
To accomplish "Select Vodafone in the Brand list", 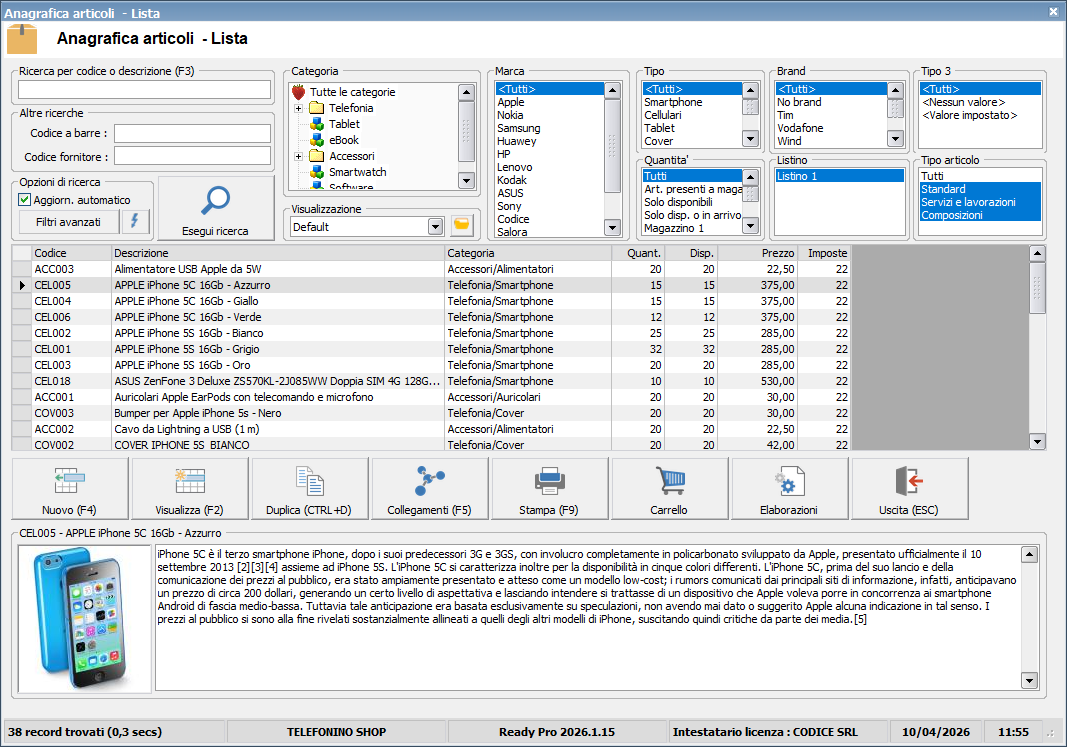I will pos(800,128).
